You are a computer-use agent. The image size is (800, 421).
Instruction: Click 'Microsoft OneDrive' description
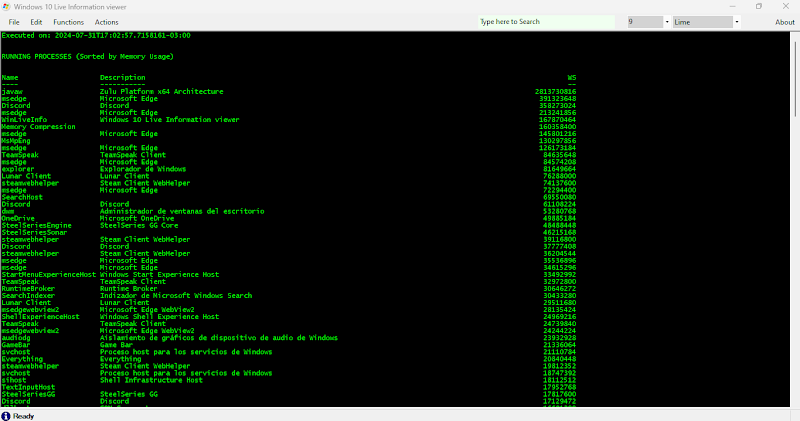pyautogui.click(x=137, y=218)
